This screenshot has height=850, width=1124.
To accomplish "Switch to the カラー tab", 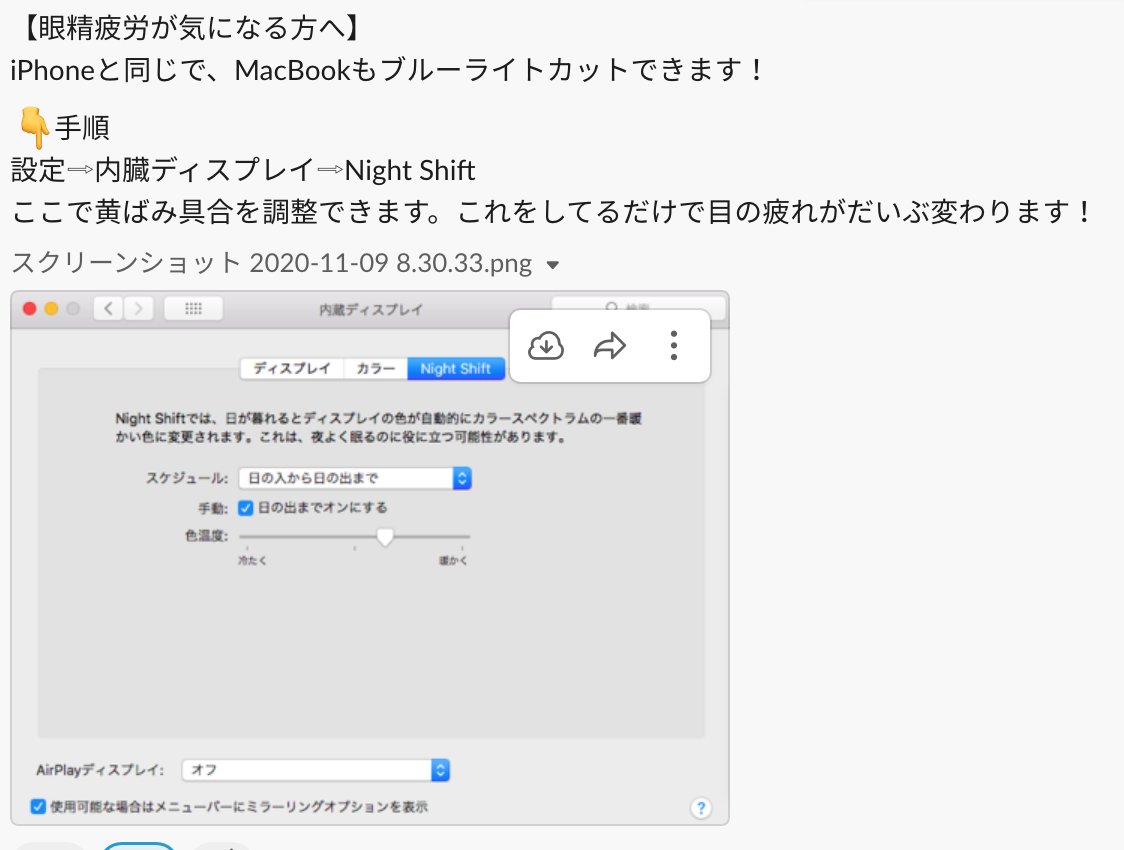I will click(x=376, y=368).
